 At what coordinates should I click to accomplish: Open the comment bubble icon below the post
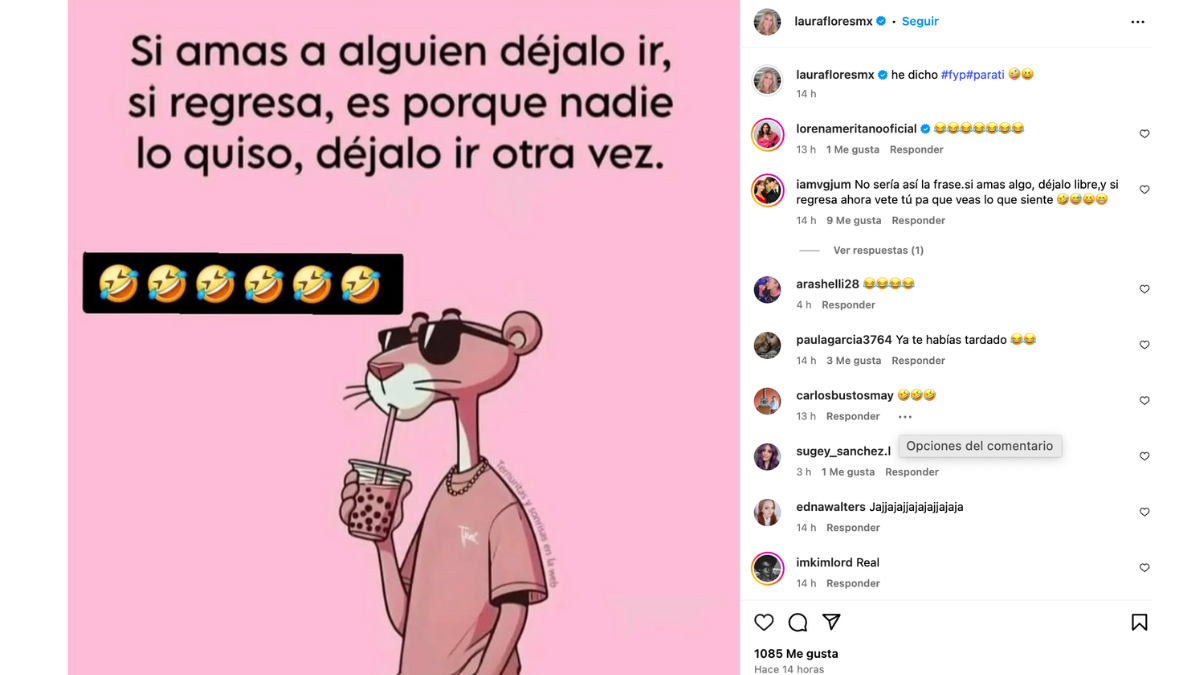[798, 622]
